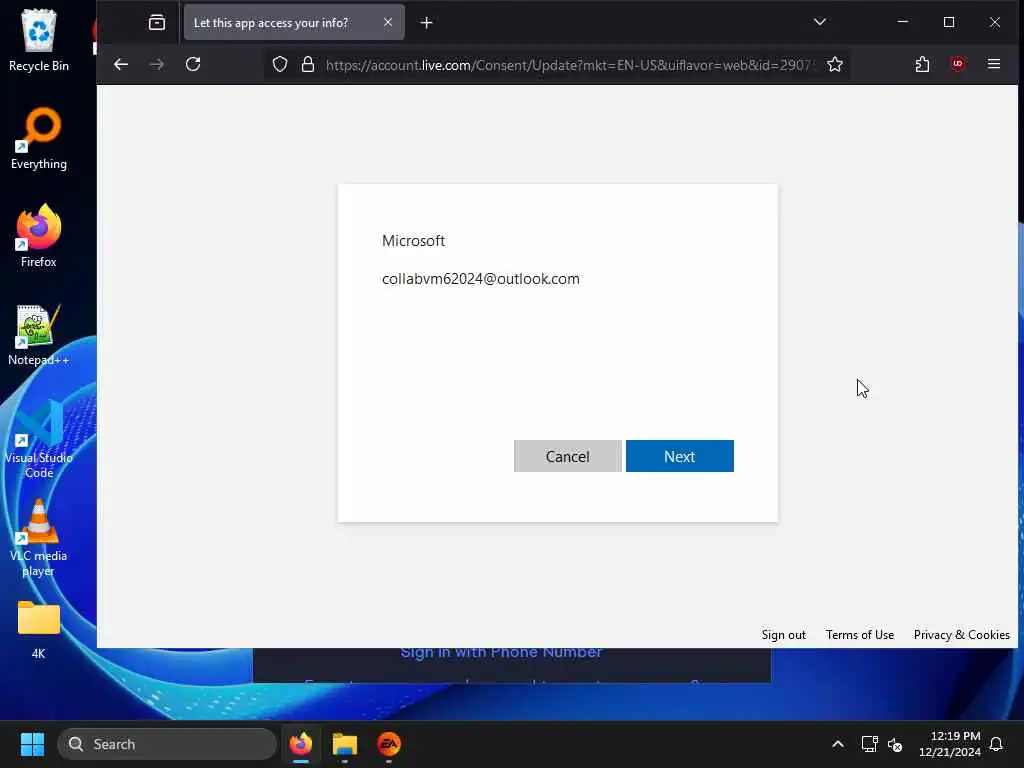Open the Terms of Use link
This screenshot has height=768, width=1024.
click(859, 635)
